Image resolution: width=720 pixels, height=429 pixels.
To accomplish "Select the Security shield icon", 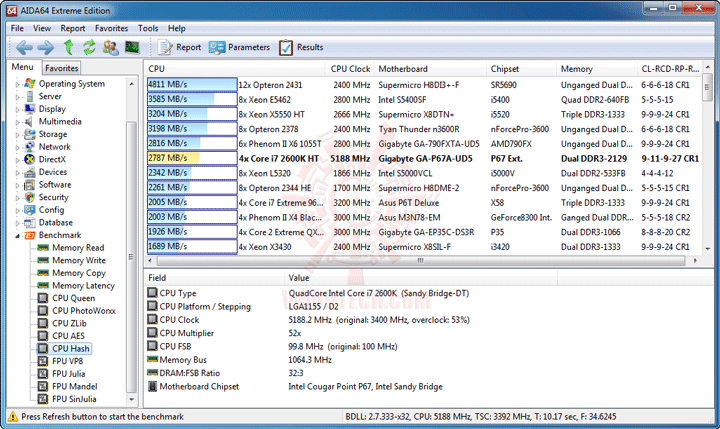I will 29,198.
